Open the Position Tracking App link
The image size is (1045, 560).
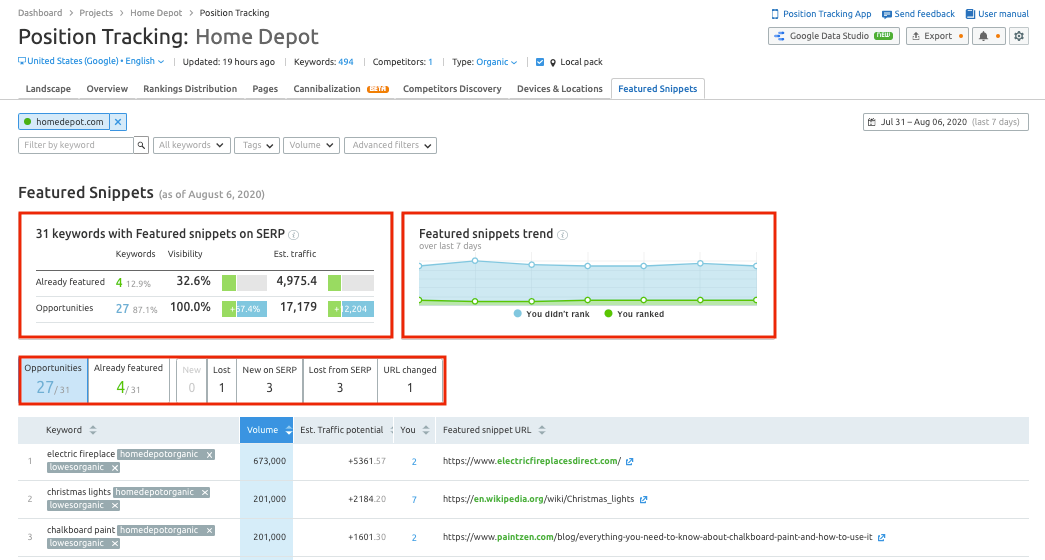point(821,13)
